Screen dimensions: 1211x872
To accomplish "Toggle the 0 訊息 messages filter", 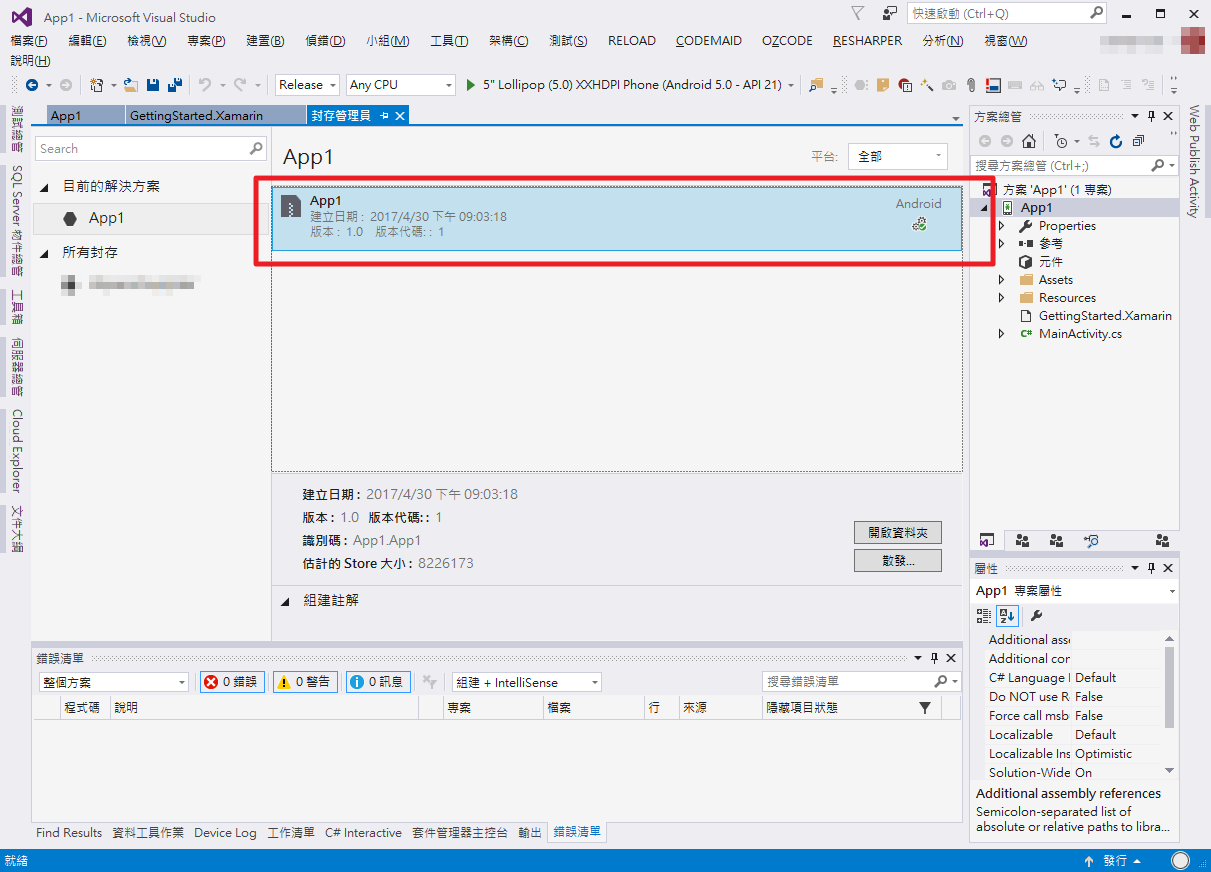I will pyautogui.click(x=378, y=682).
